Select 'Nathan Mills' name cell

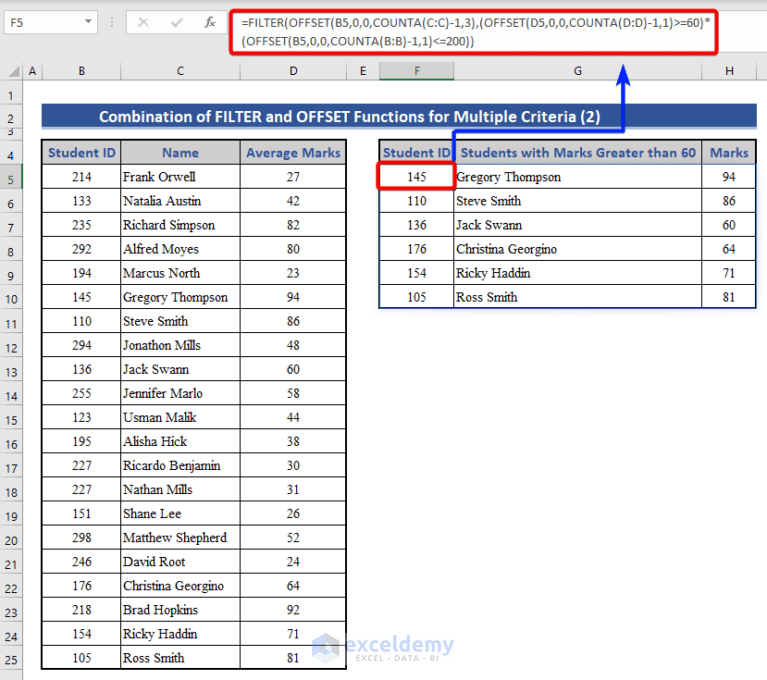click(180, 489)
